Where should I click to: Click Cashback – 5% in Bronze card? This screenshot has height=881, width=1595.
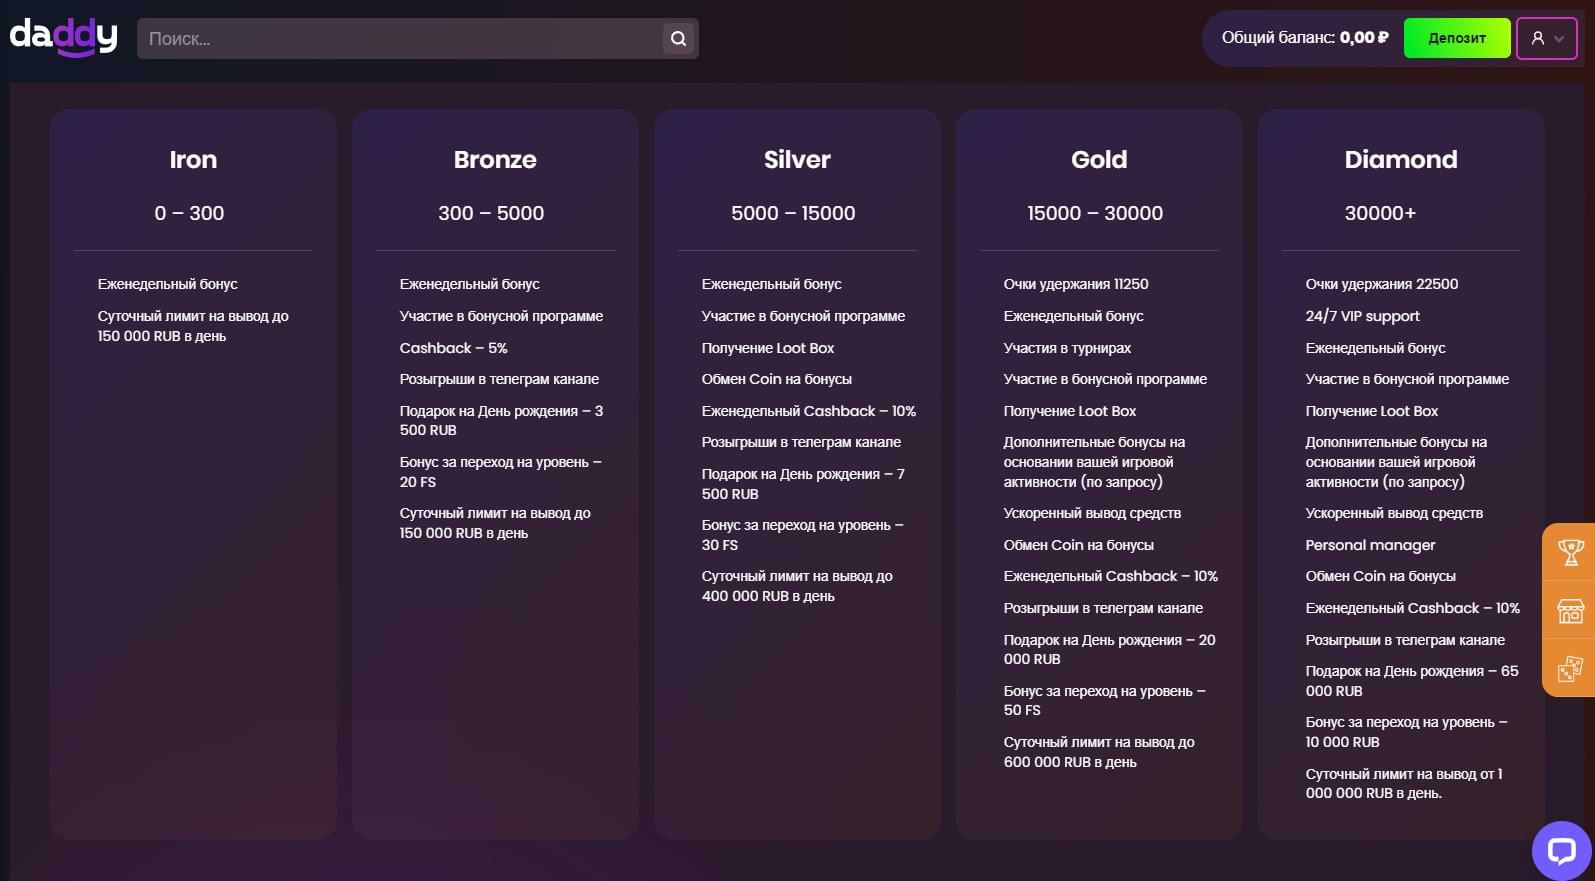point(453,348)
